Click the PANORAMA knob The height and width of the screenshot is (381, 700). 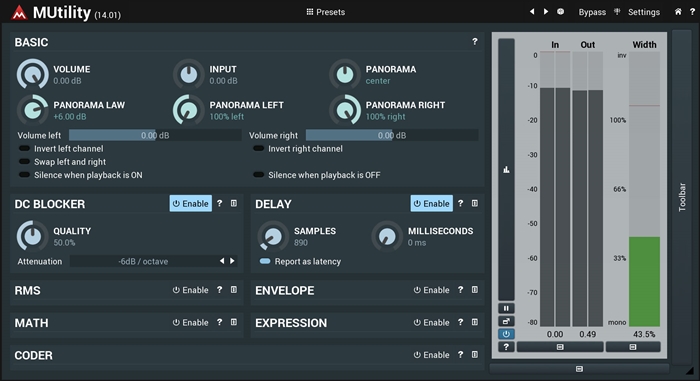[x=345, y=75]
